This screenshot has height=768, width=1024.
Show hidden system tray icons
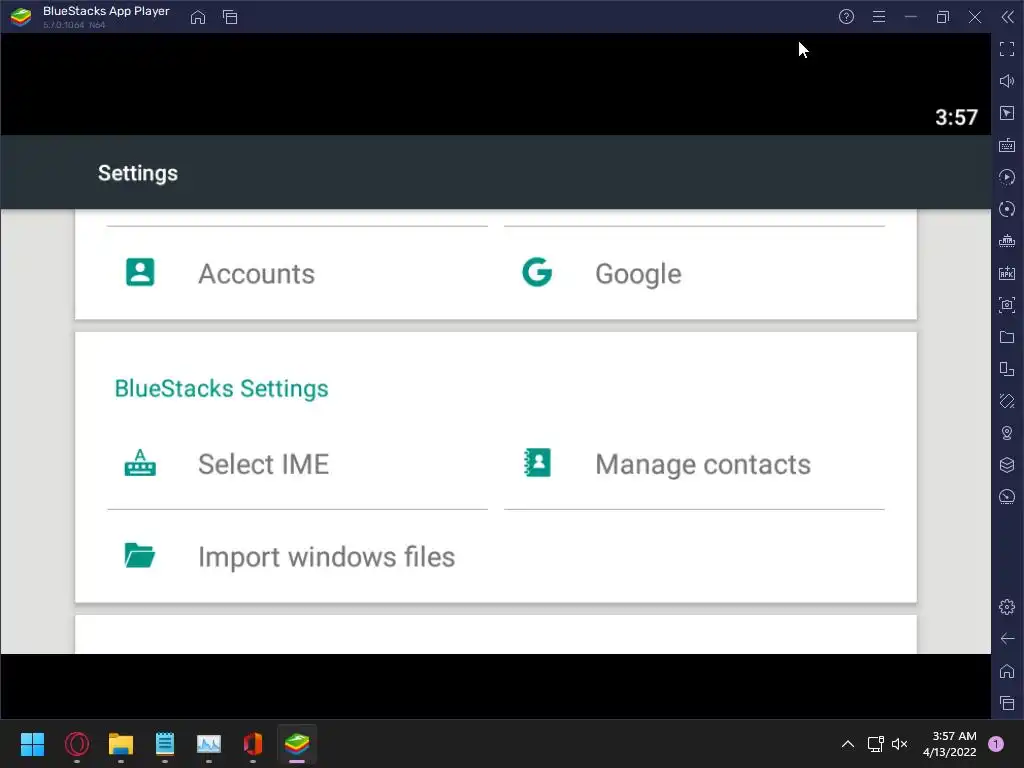pyautogui.click(x=848, y=744)
